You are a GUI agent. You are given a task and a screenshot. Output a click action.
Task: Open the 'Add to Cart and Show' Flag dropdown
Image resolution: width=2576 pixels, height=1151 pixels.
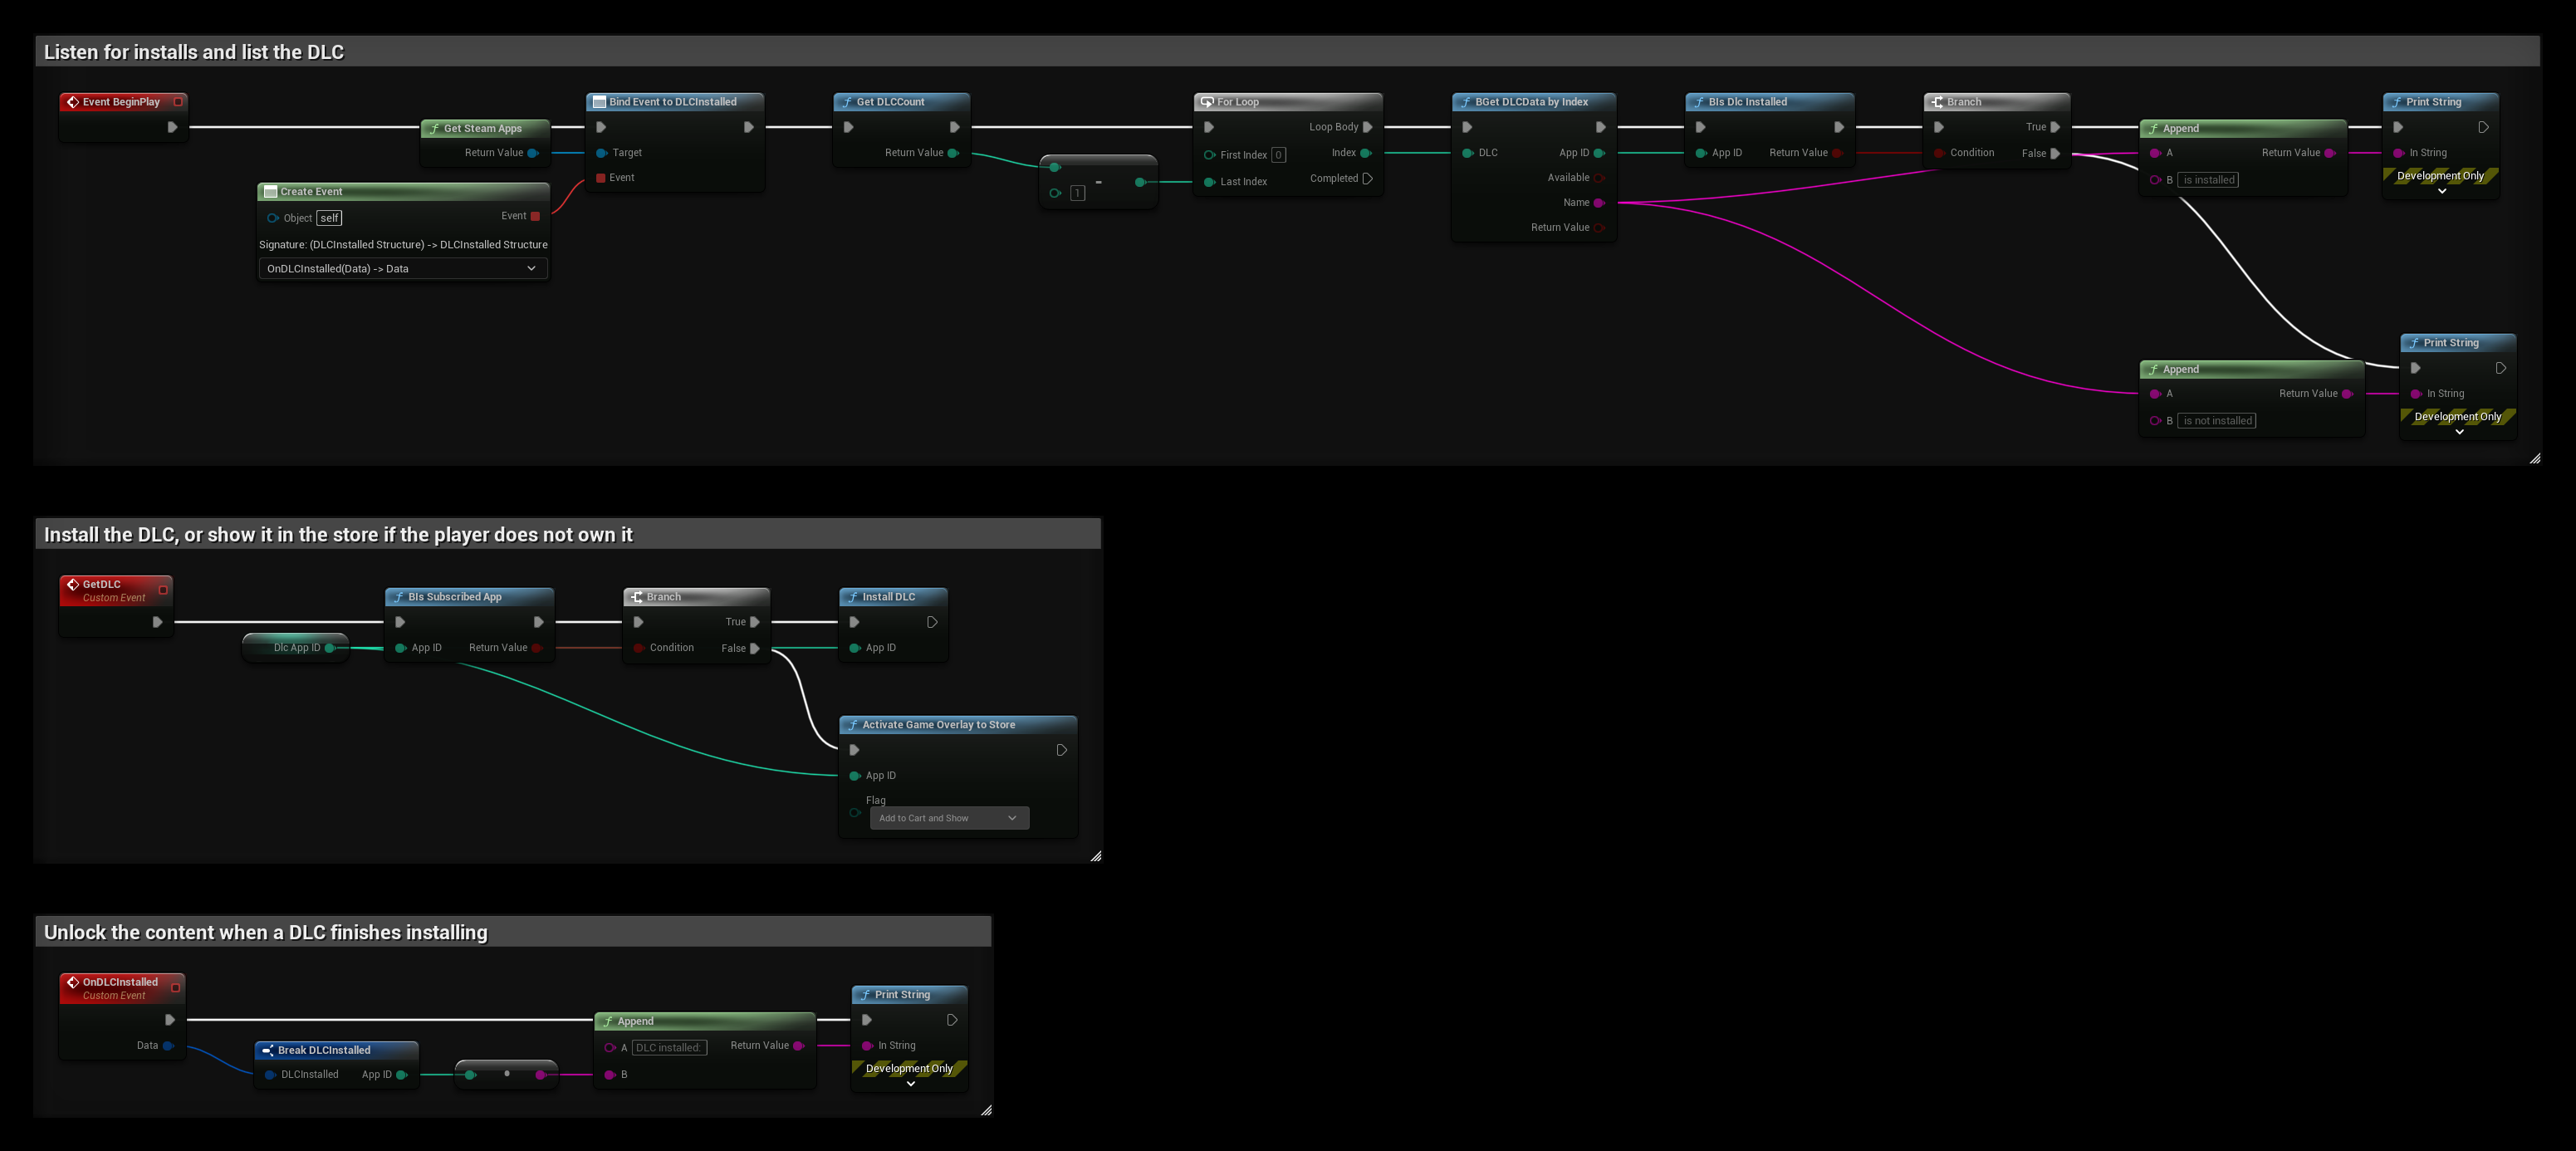[948, 818]
